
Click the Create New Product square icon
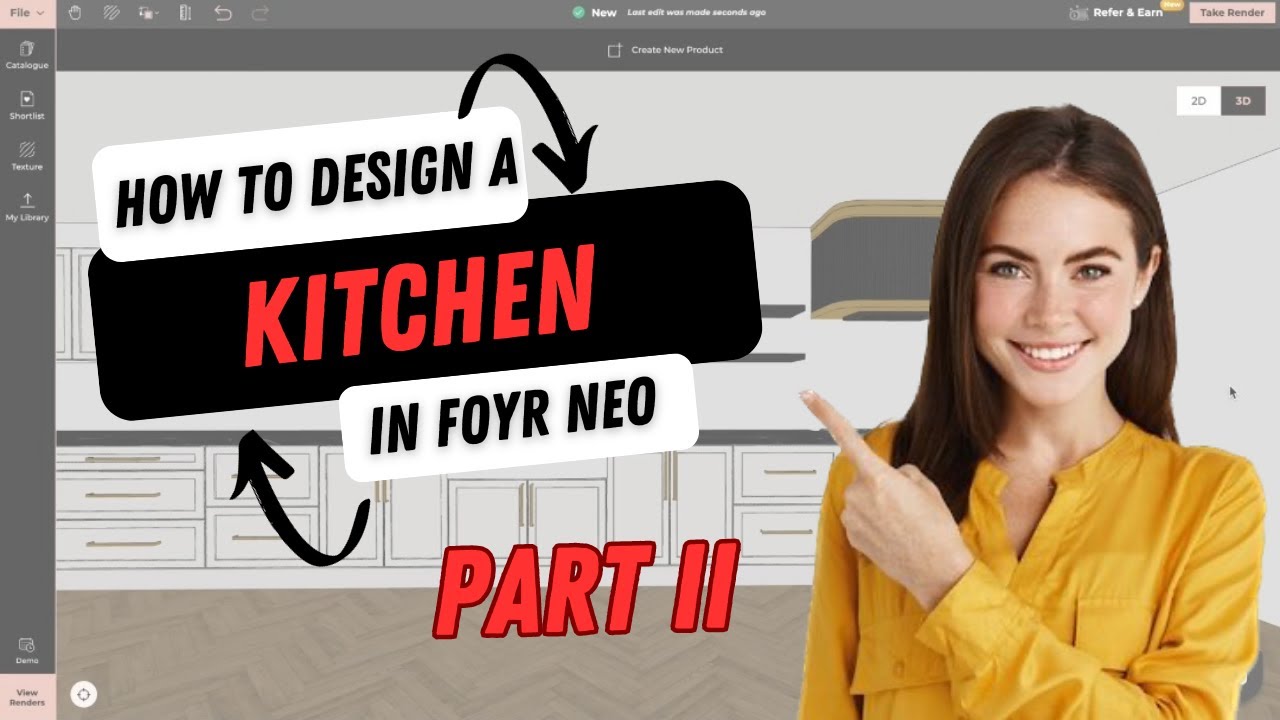[x=615, y=50]
